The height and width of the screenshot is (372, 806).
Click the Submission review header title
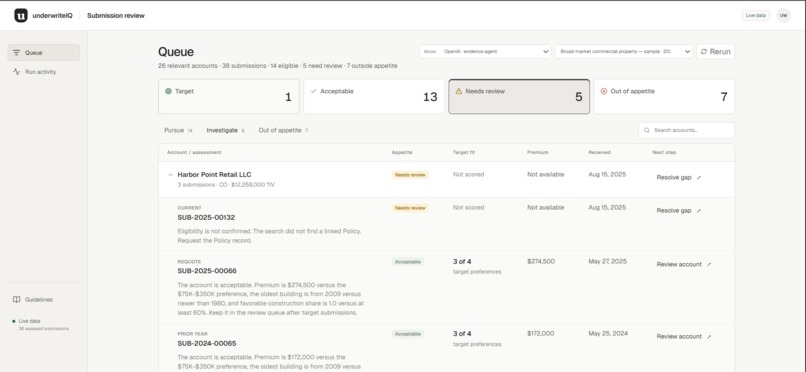(116, 16)
